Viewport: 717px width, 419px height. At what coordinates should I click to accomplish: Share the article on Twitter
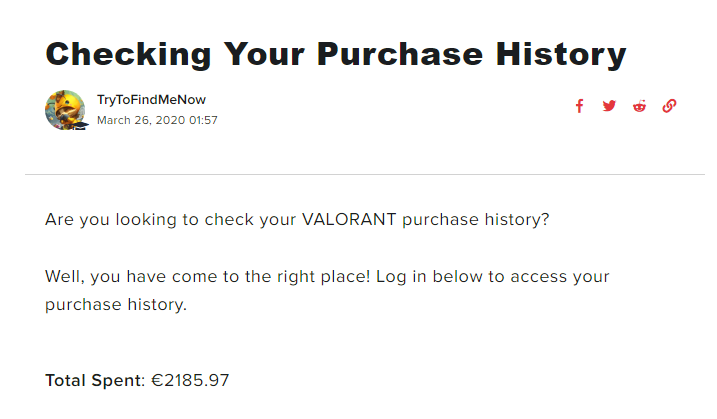609,106
